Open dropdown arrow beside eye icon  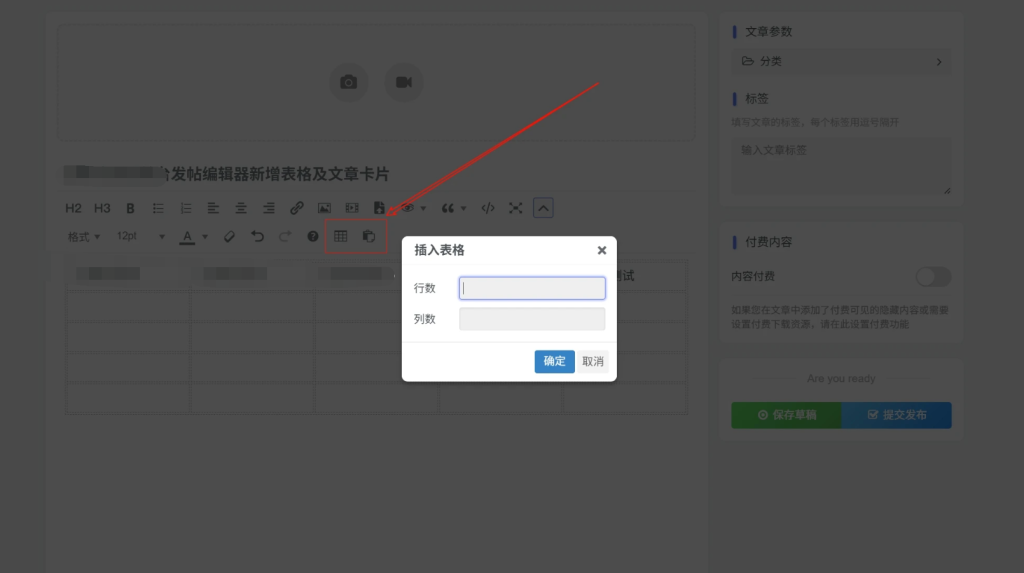pyautogui.click(x=423, y=209)
